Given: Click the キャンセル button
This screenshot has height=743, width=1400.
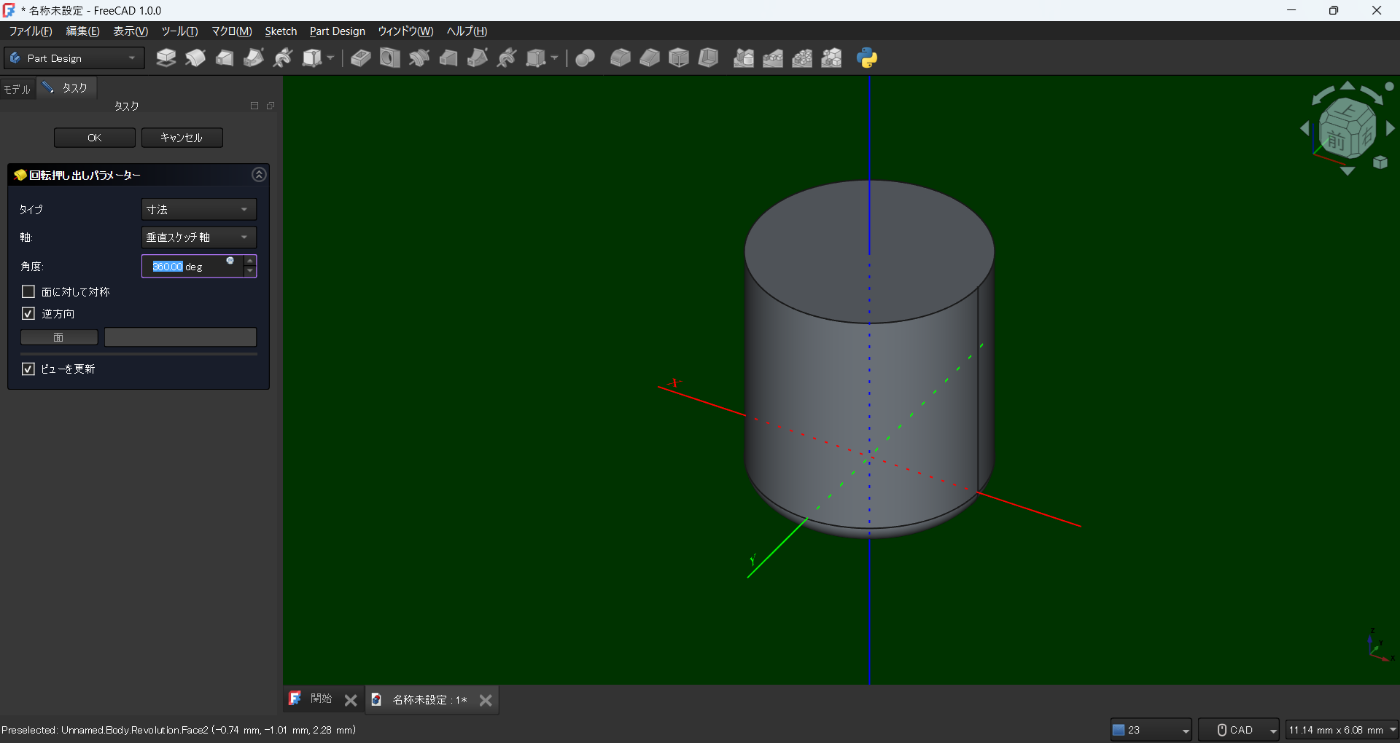Looking at the screenshot, I should (x=181, y=138).
